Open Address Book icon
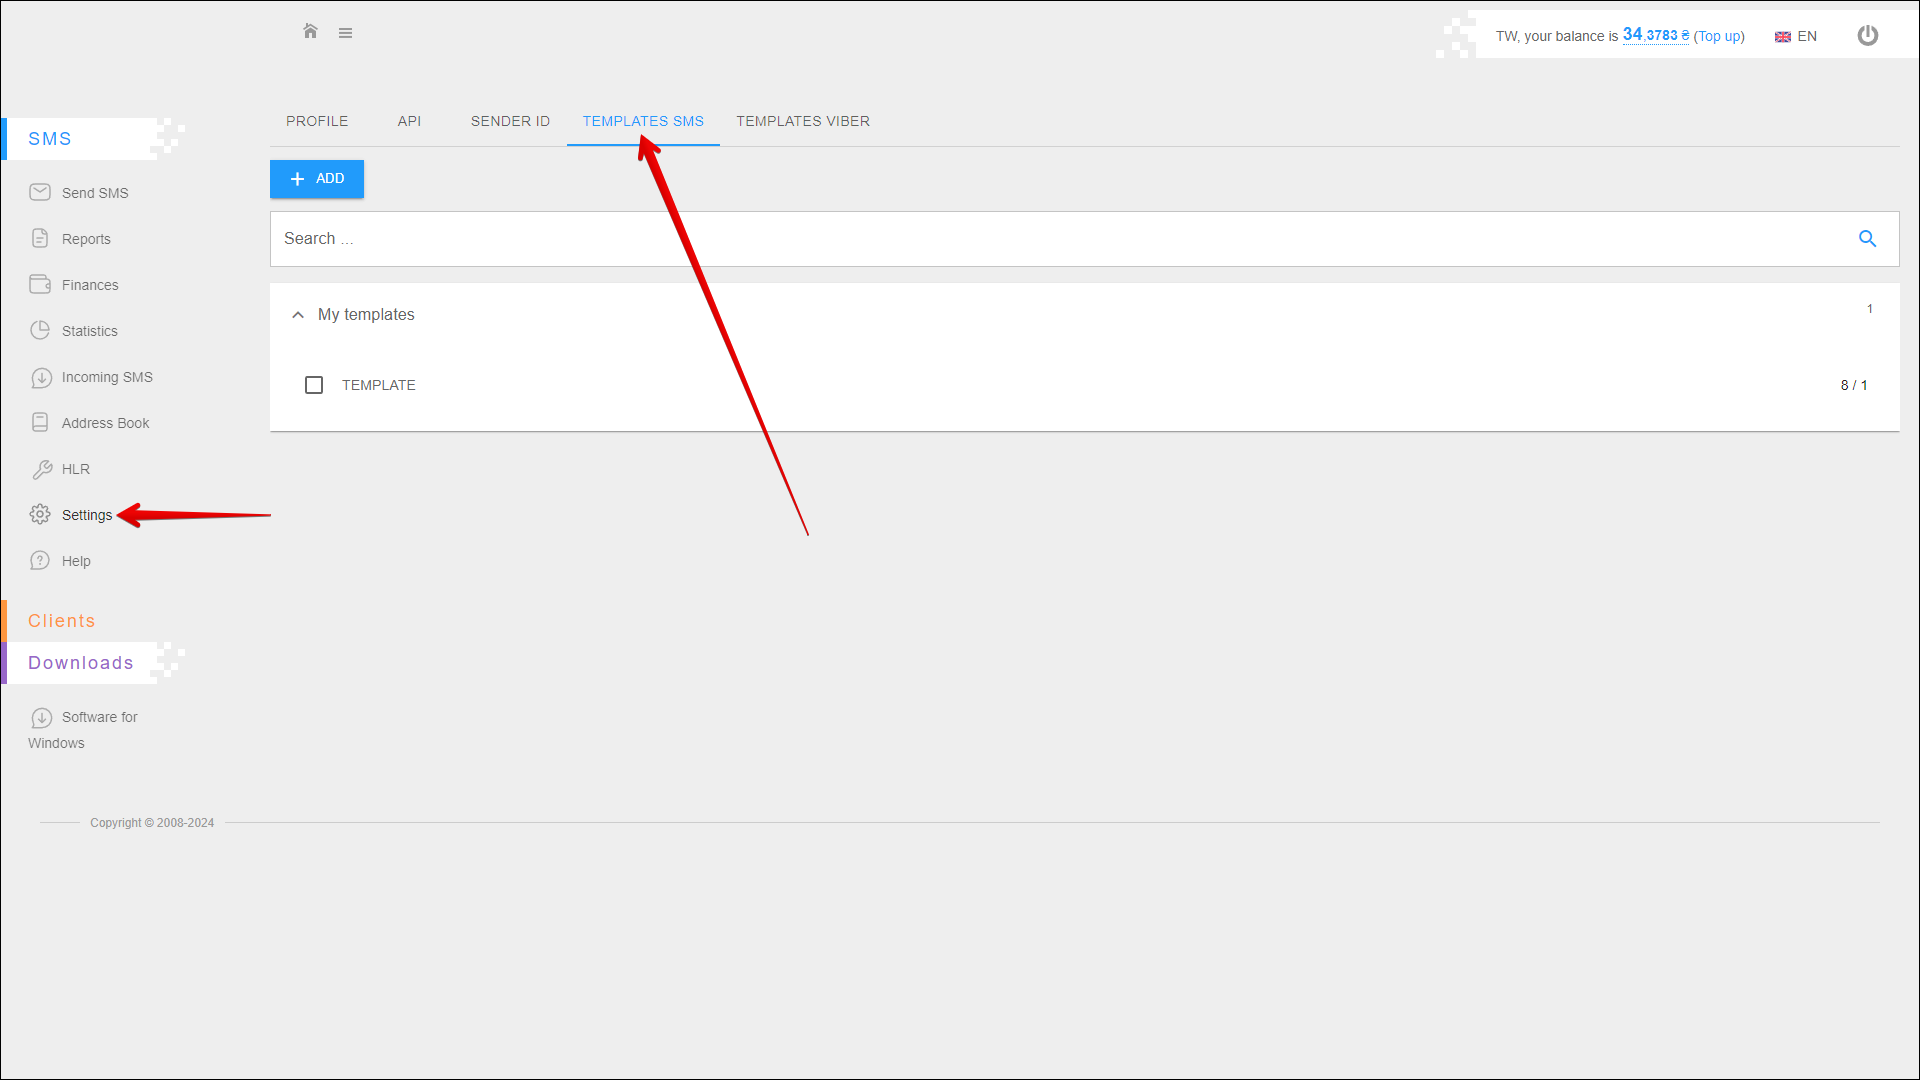1920x1080 pixels. (x=40, y=423)
